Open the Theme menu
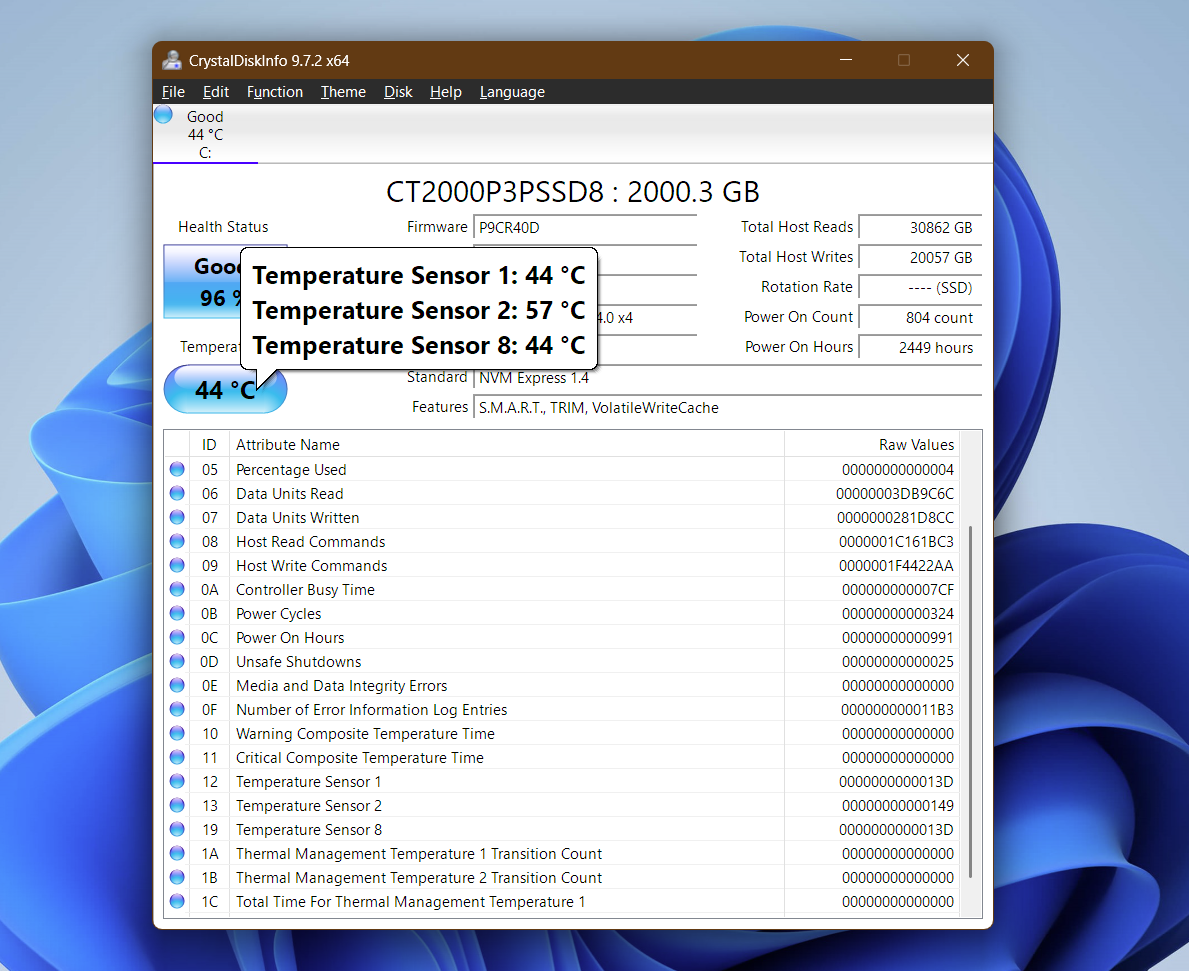 coord(343,91)
